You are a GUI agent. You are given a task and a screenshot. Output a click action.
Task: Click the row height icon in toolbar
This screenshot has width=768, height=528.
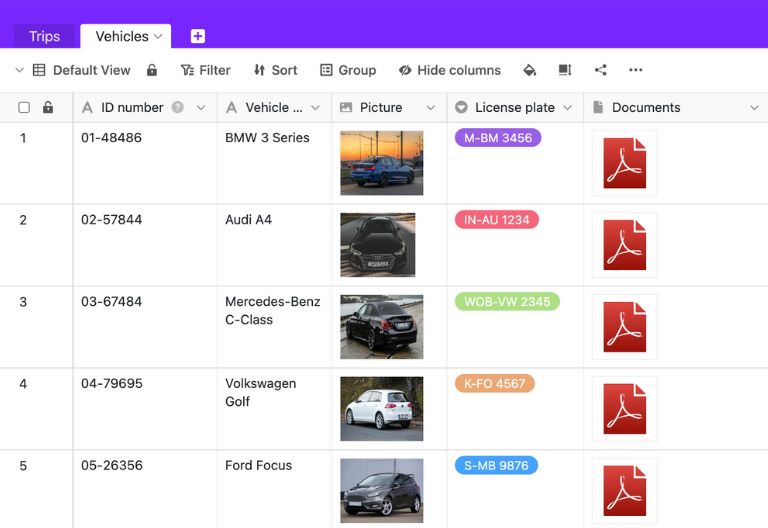565,70
